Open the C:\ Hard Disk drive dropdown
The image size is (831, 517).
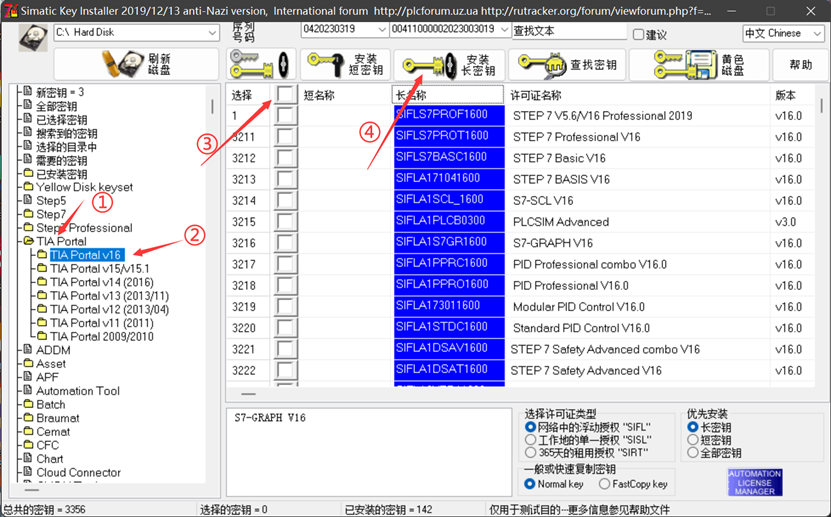(212, 33)
